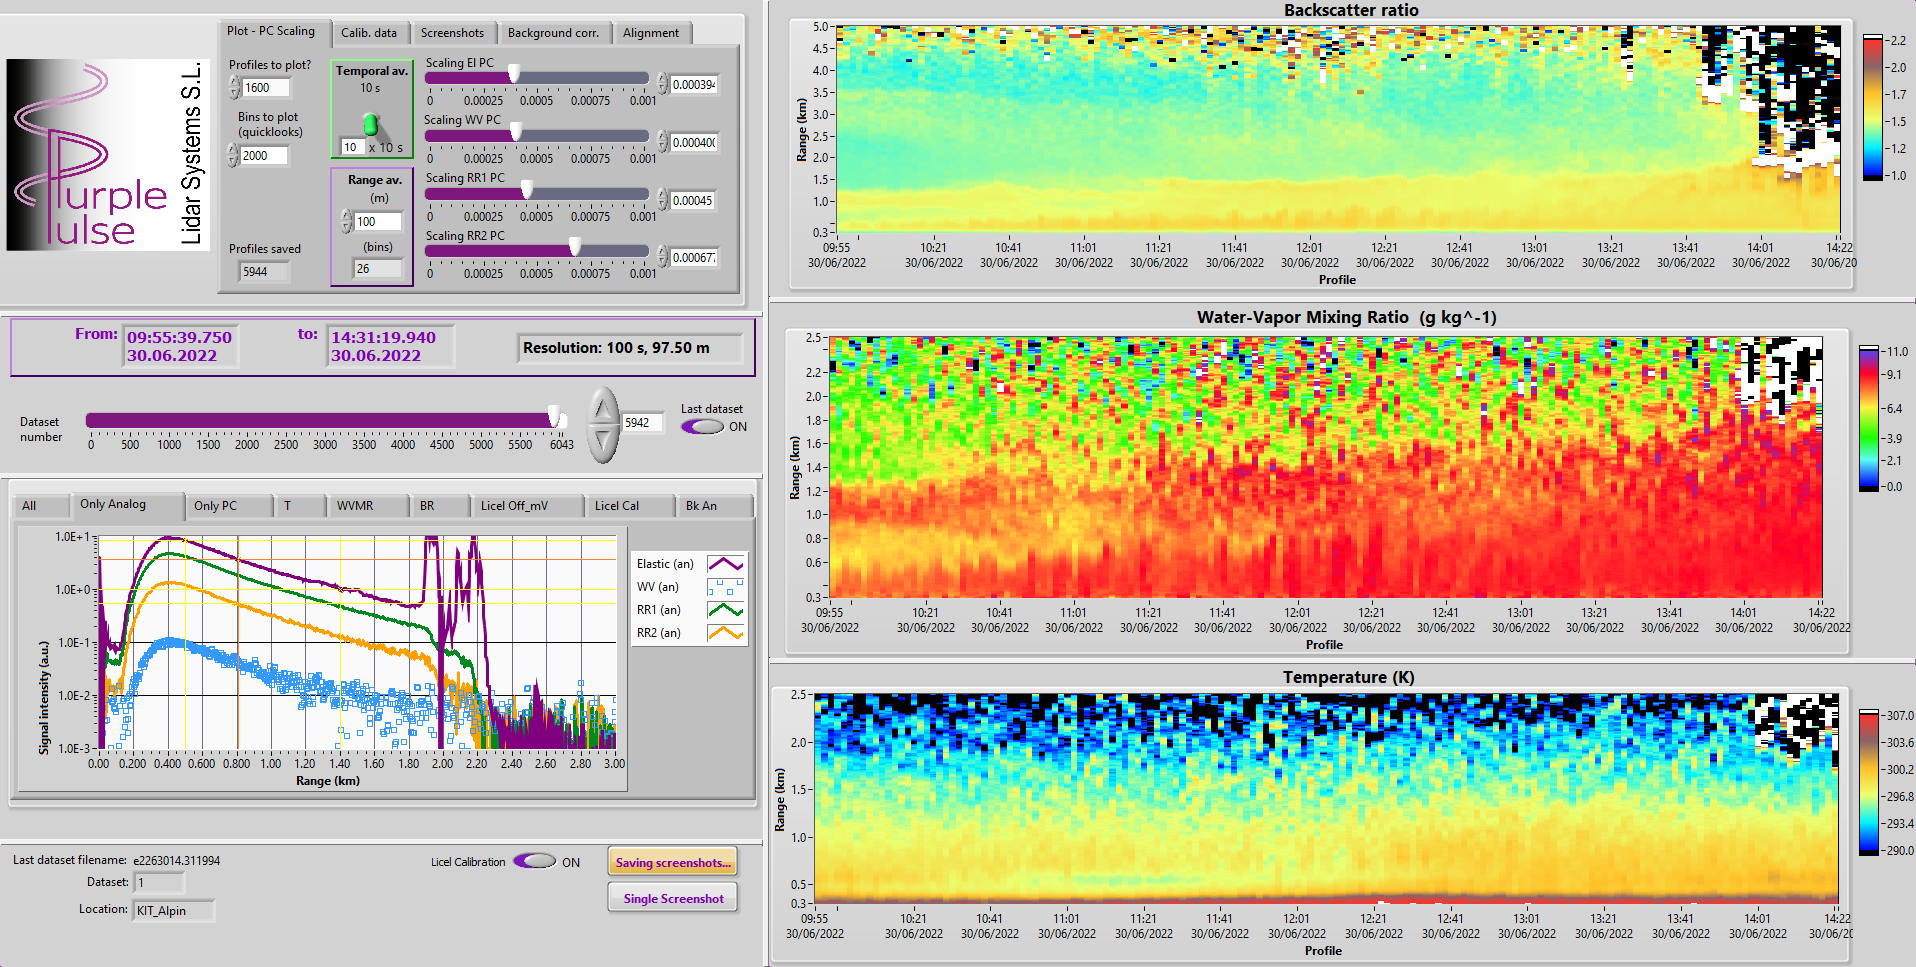Click the Profiles to plot field showing 1600
Viewport: 1916px width, 967px height.
[x=266, y=88]
